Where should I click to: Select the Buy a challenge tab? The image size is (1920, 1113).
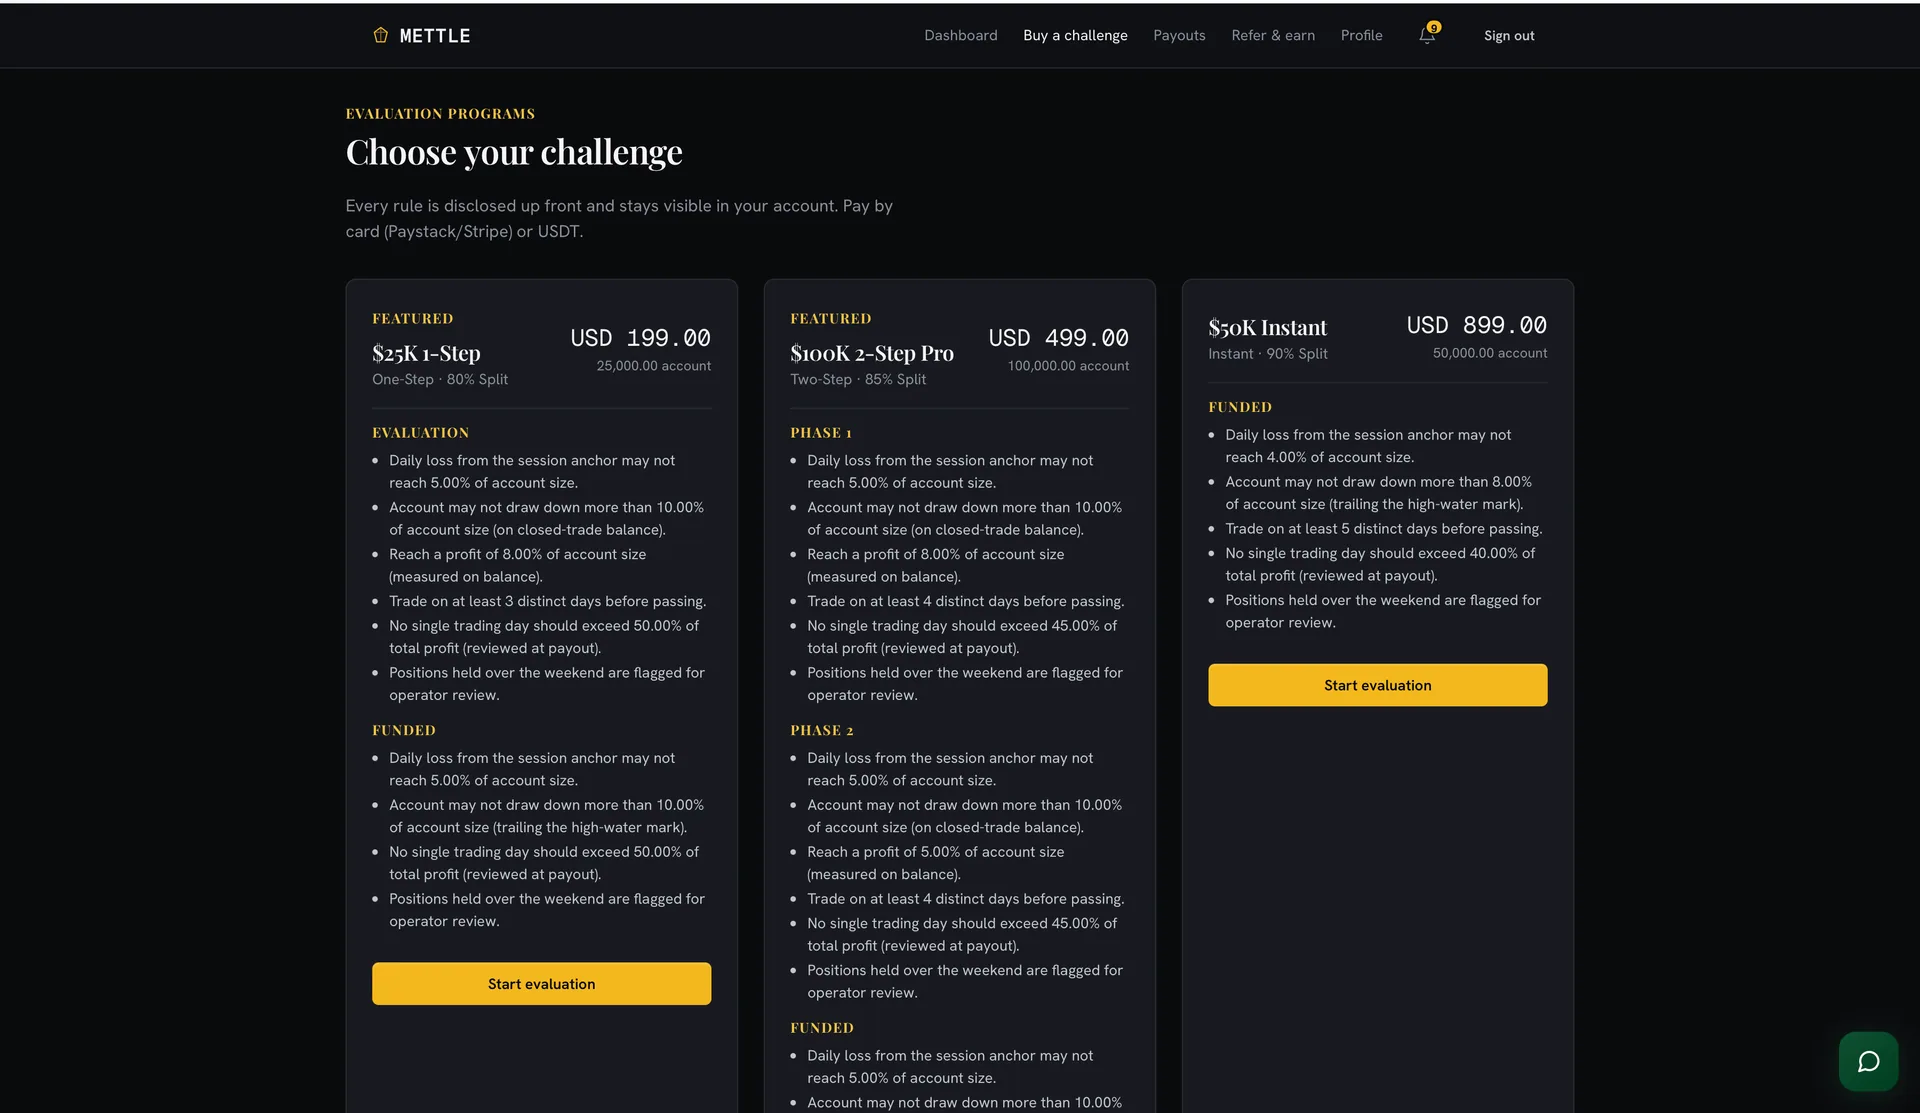coord(1075,35)
